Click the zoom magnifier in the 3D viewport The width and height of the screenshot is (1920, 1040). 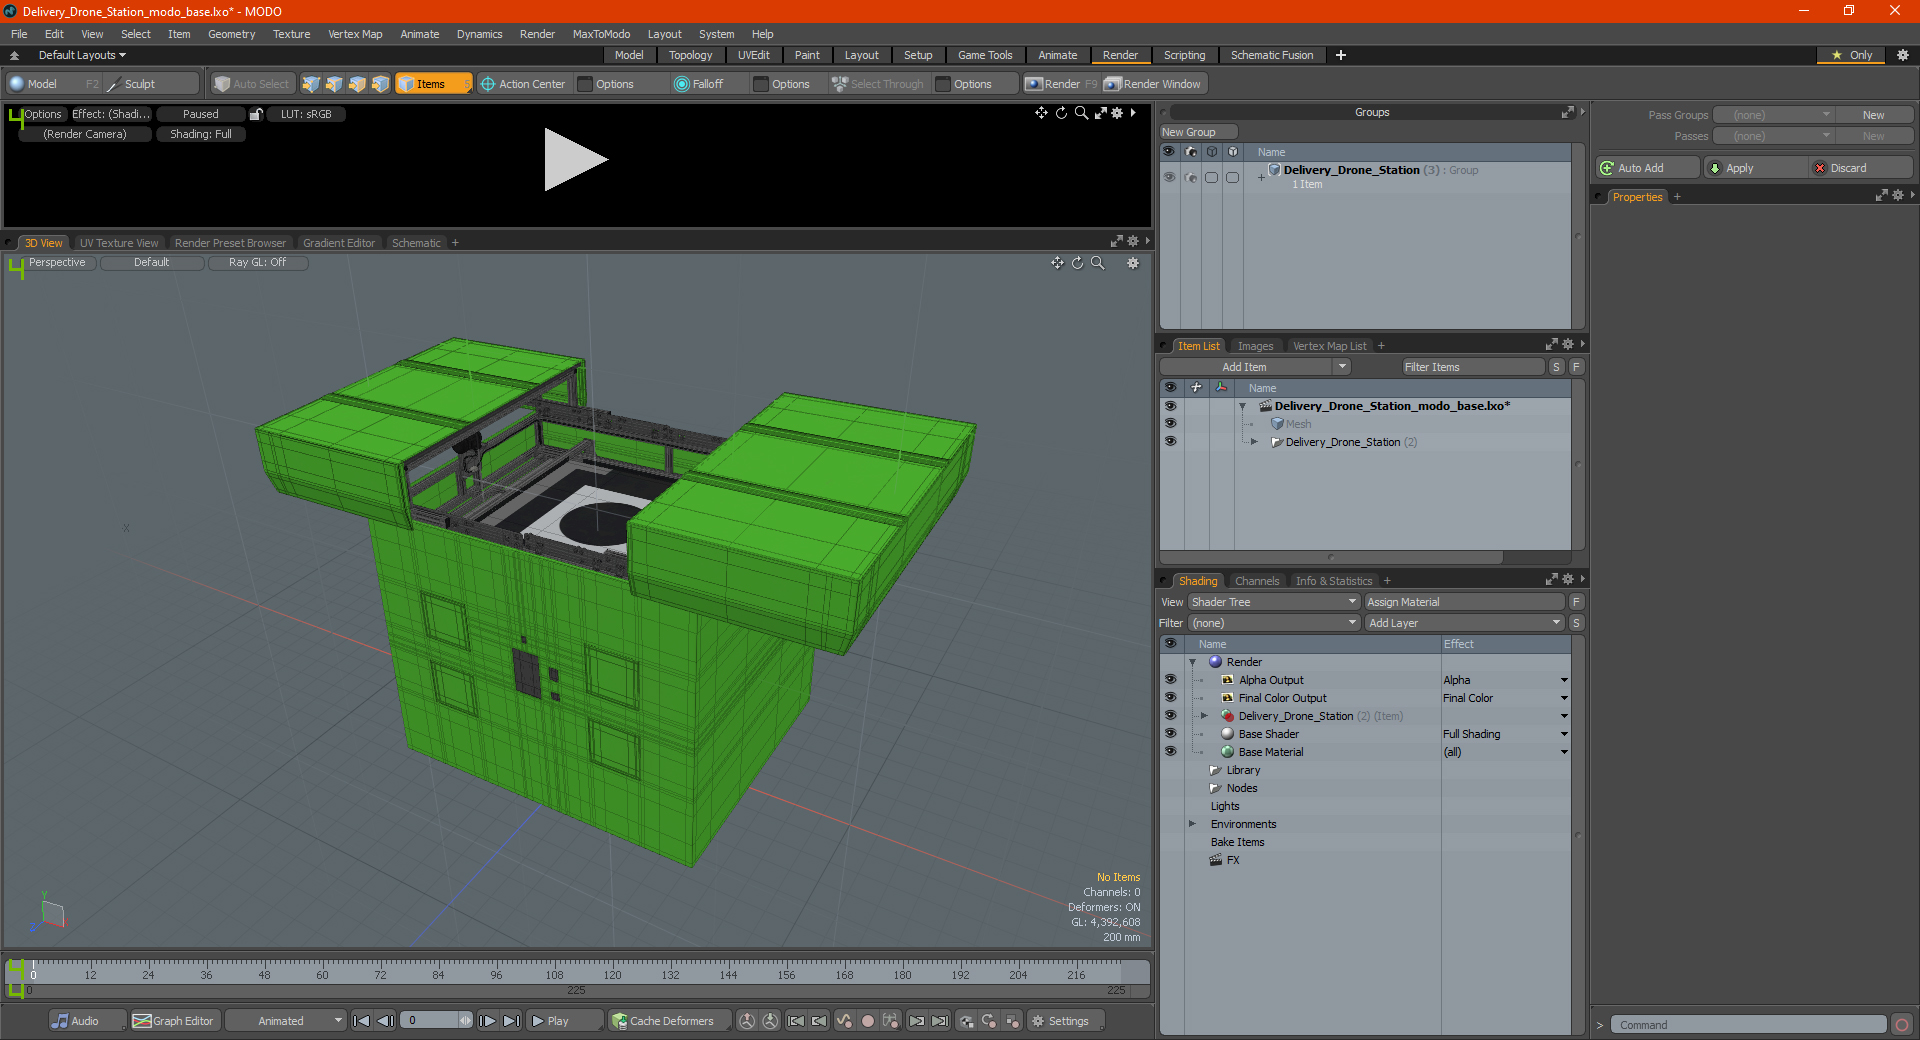tap(1098, 263)
